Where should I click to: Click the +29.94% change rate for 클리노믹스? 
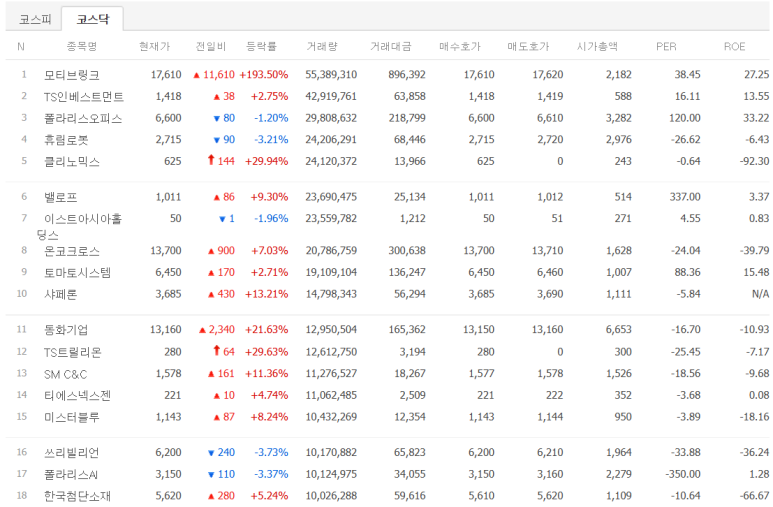click(x=267, y=162)
